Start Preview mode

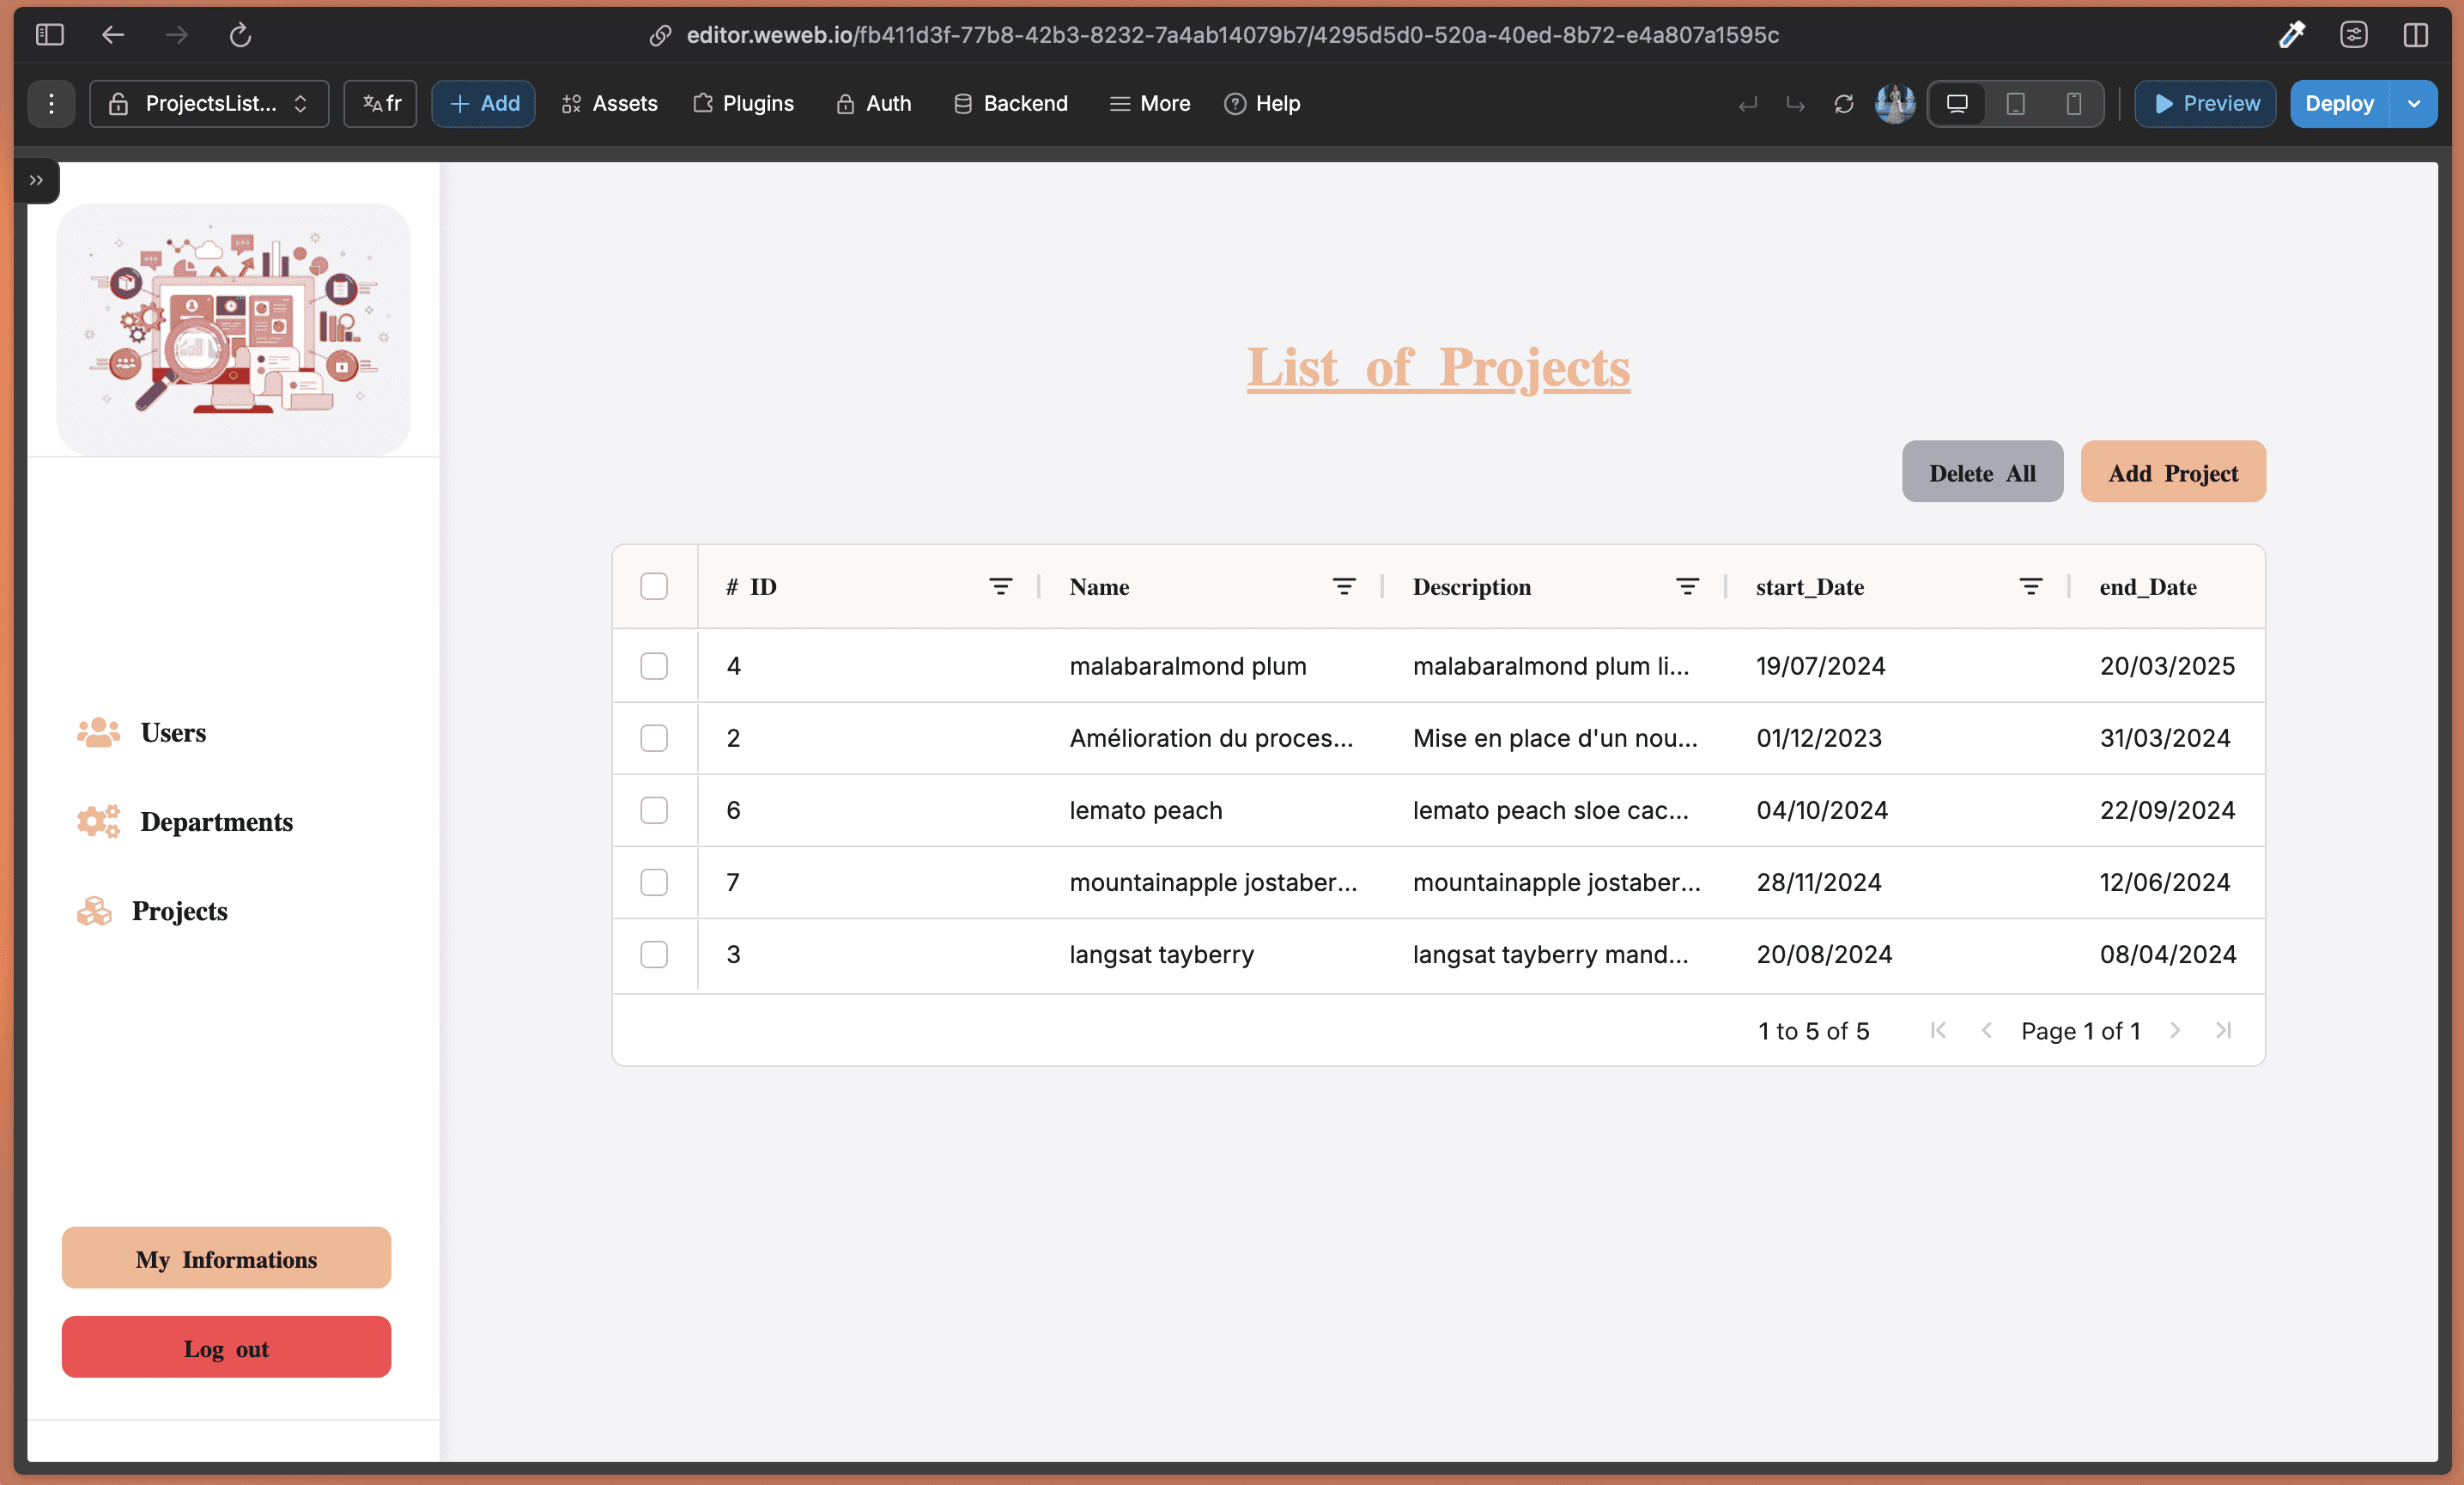[2205, 103]
